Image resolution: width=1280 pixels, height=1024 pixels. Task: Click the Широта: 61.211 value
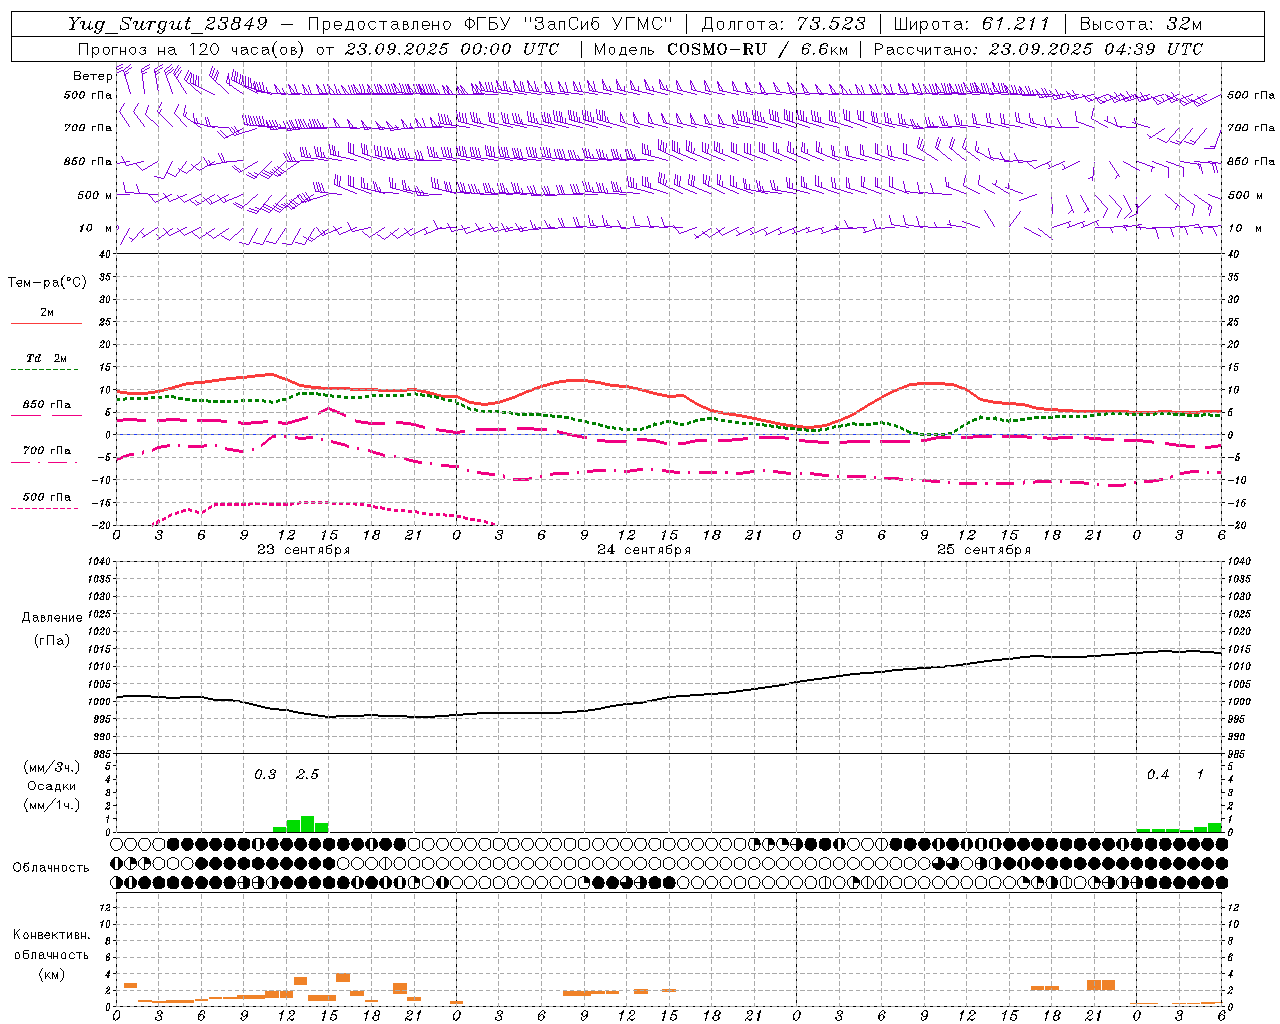click(x=971, y=24)
